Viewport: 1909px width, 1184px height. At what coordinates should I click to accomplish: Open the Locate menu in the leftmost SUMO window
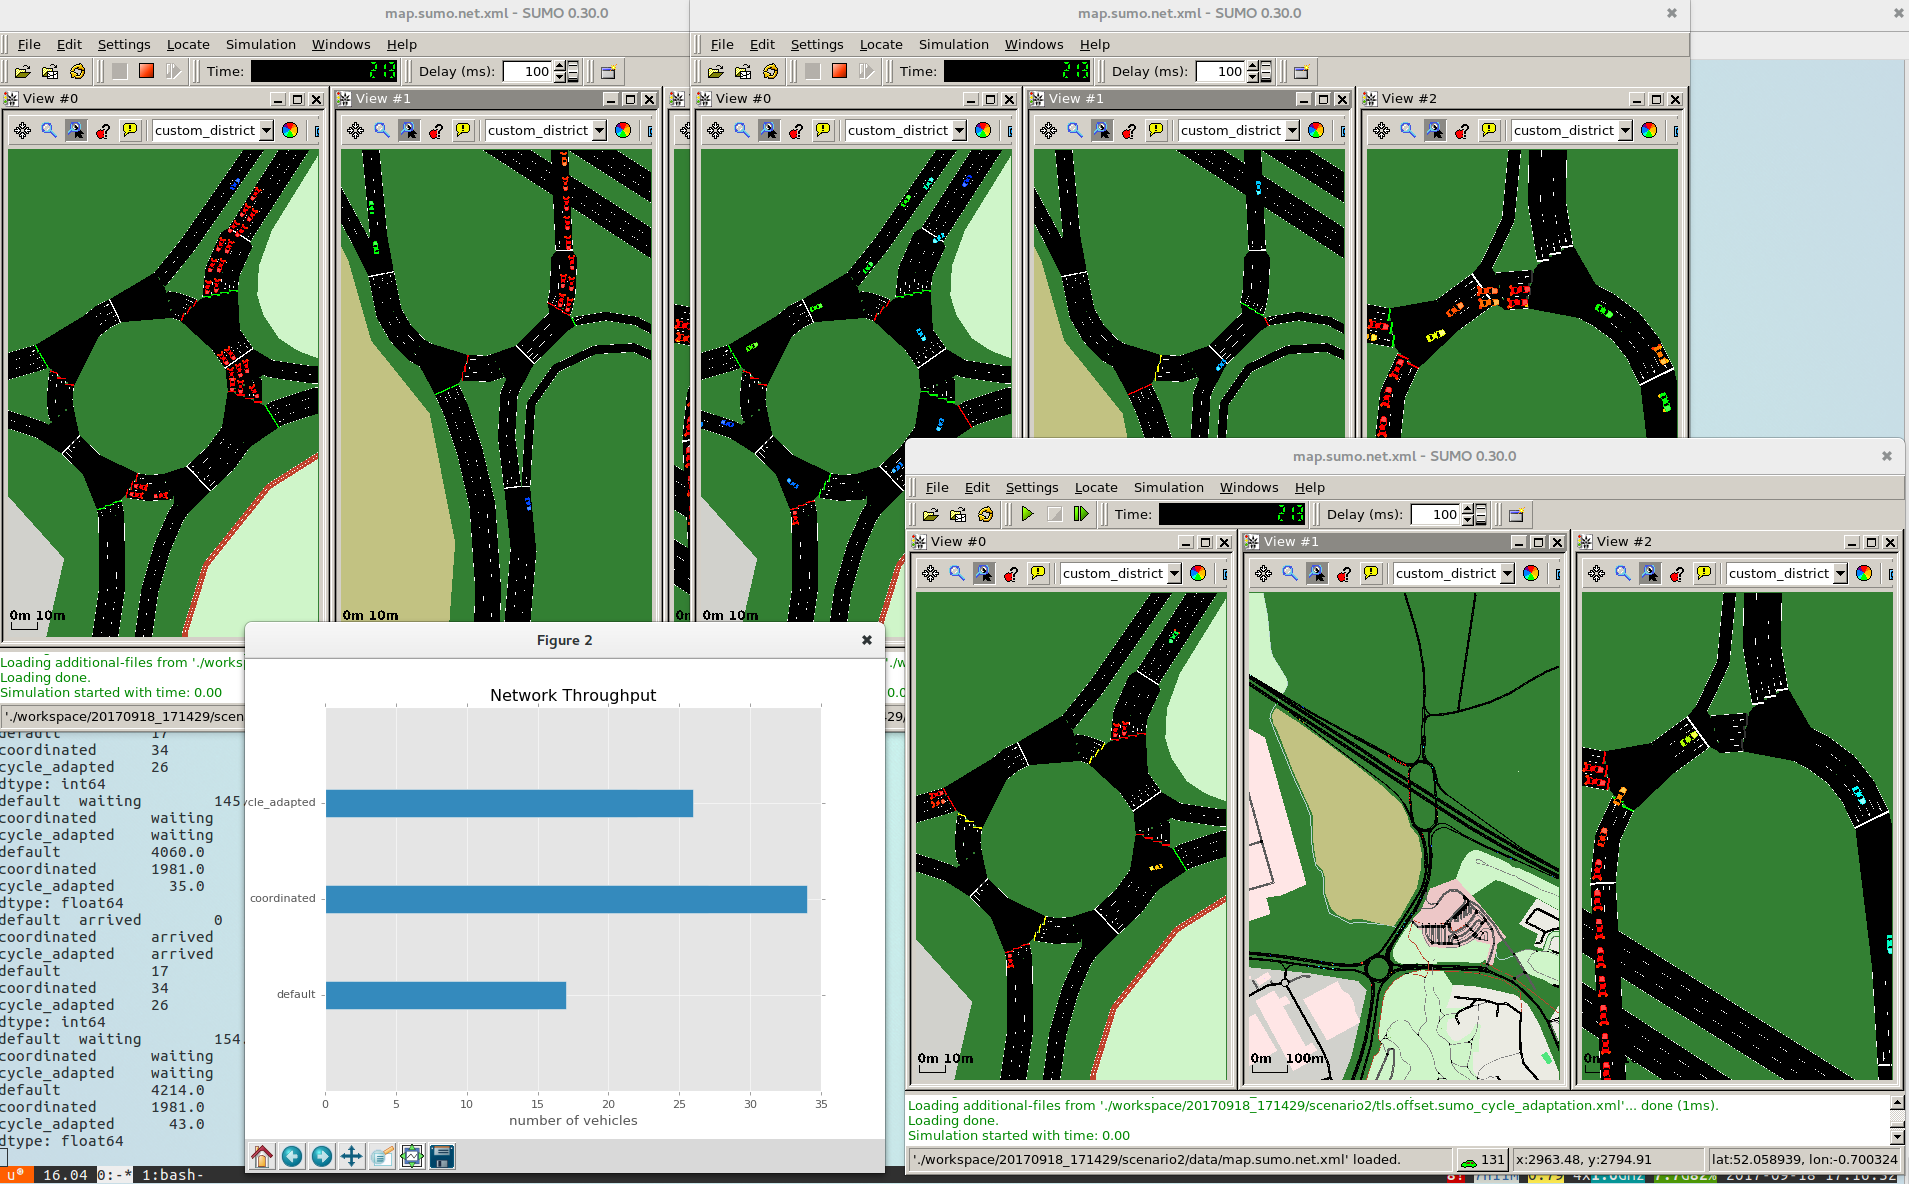[188, 44]
